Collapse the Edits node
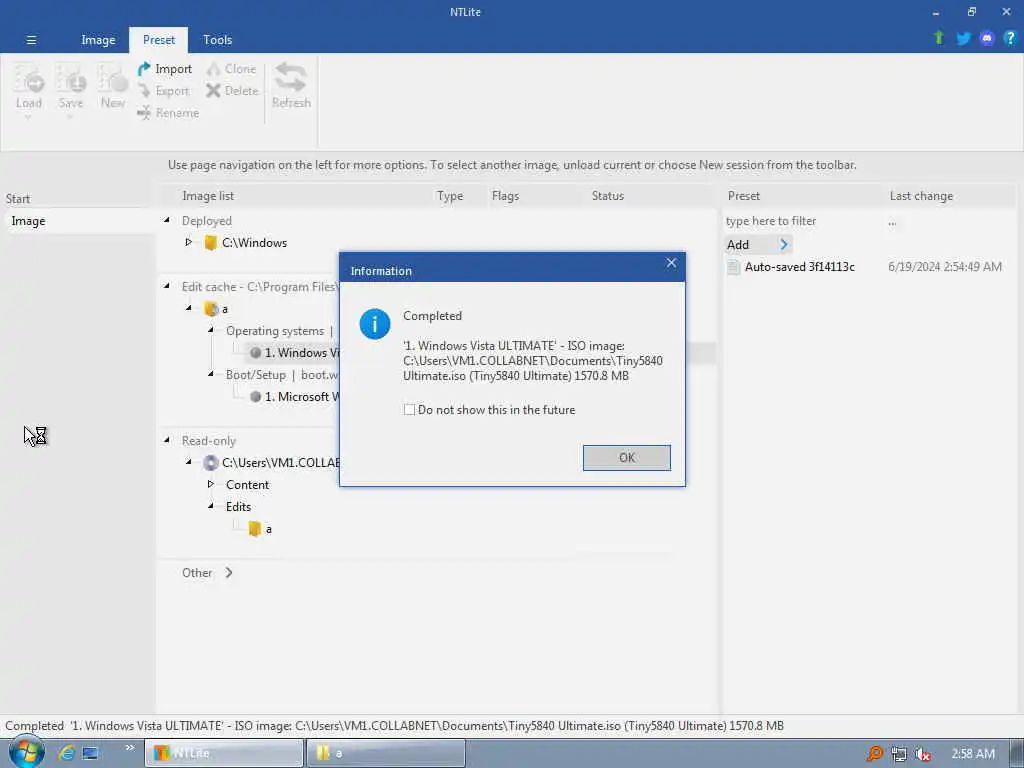Viewport: 1024px width, 768px height. (x=210, y=506)
